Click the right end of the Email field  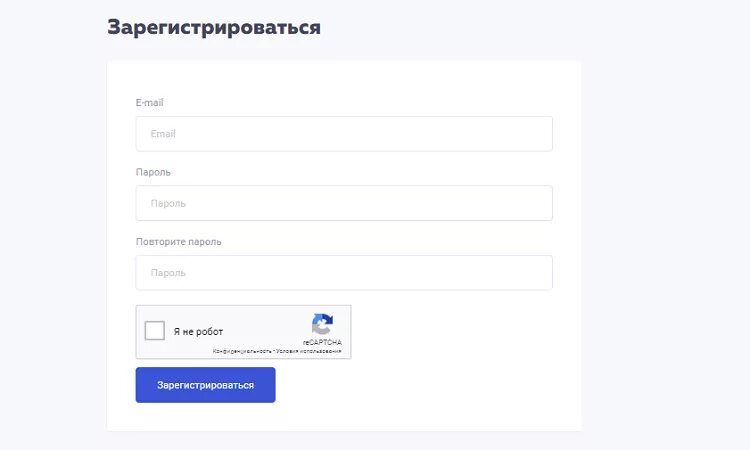[538, 134]
